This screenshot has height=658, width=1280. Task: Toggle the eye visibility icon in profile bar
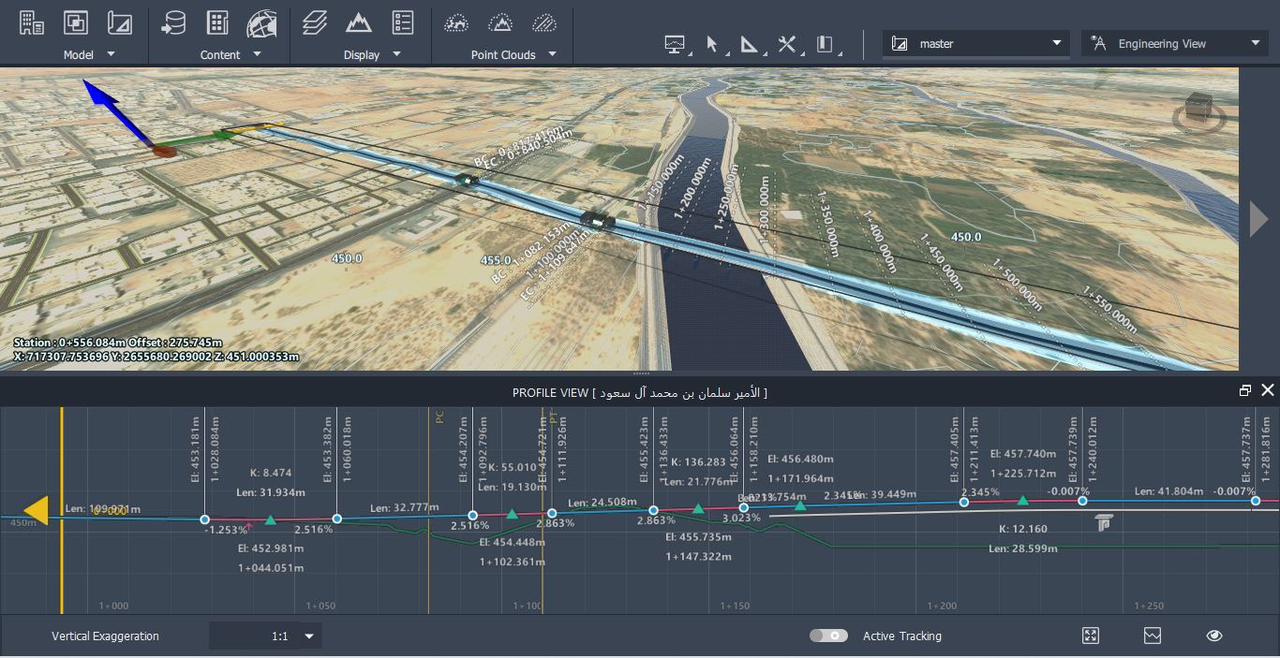1214,636
